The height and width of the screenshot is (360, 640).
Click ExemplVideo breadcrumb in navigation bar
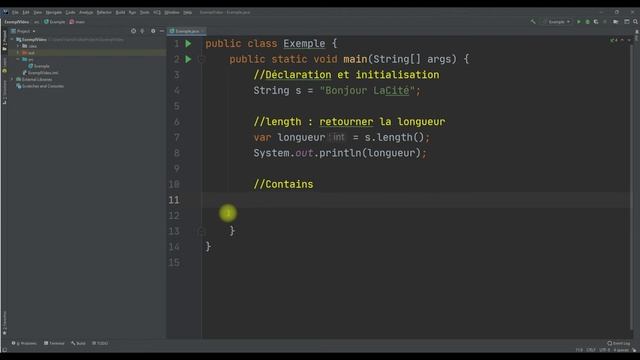coord(17,22)
